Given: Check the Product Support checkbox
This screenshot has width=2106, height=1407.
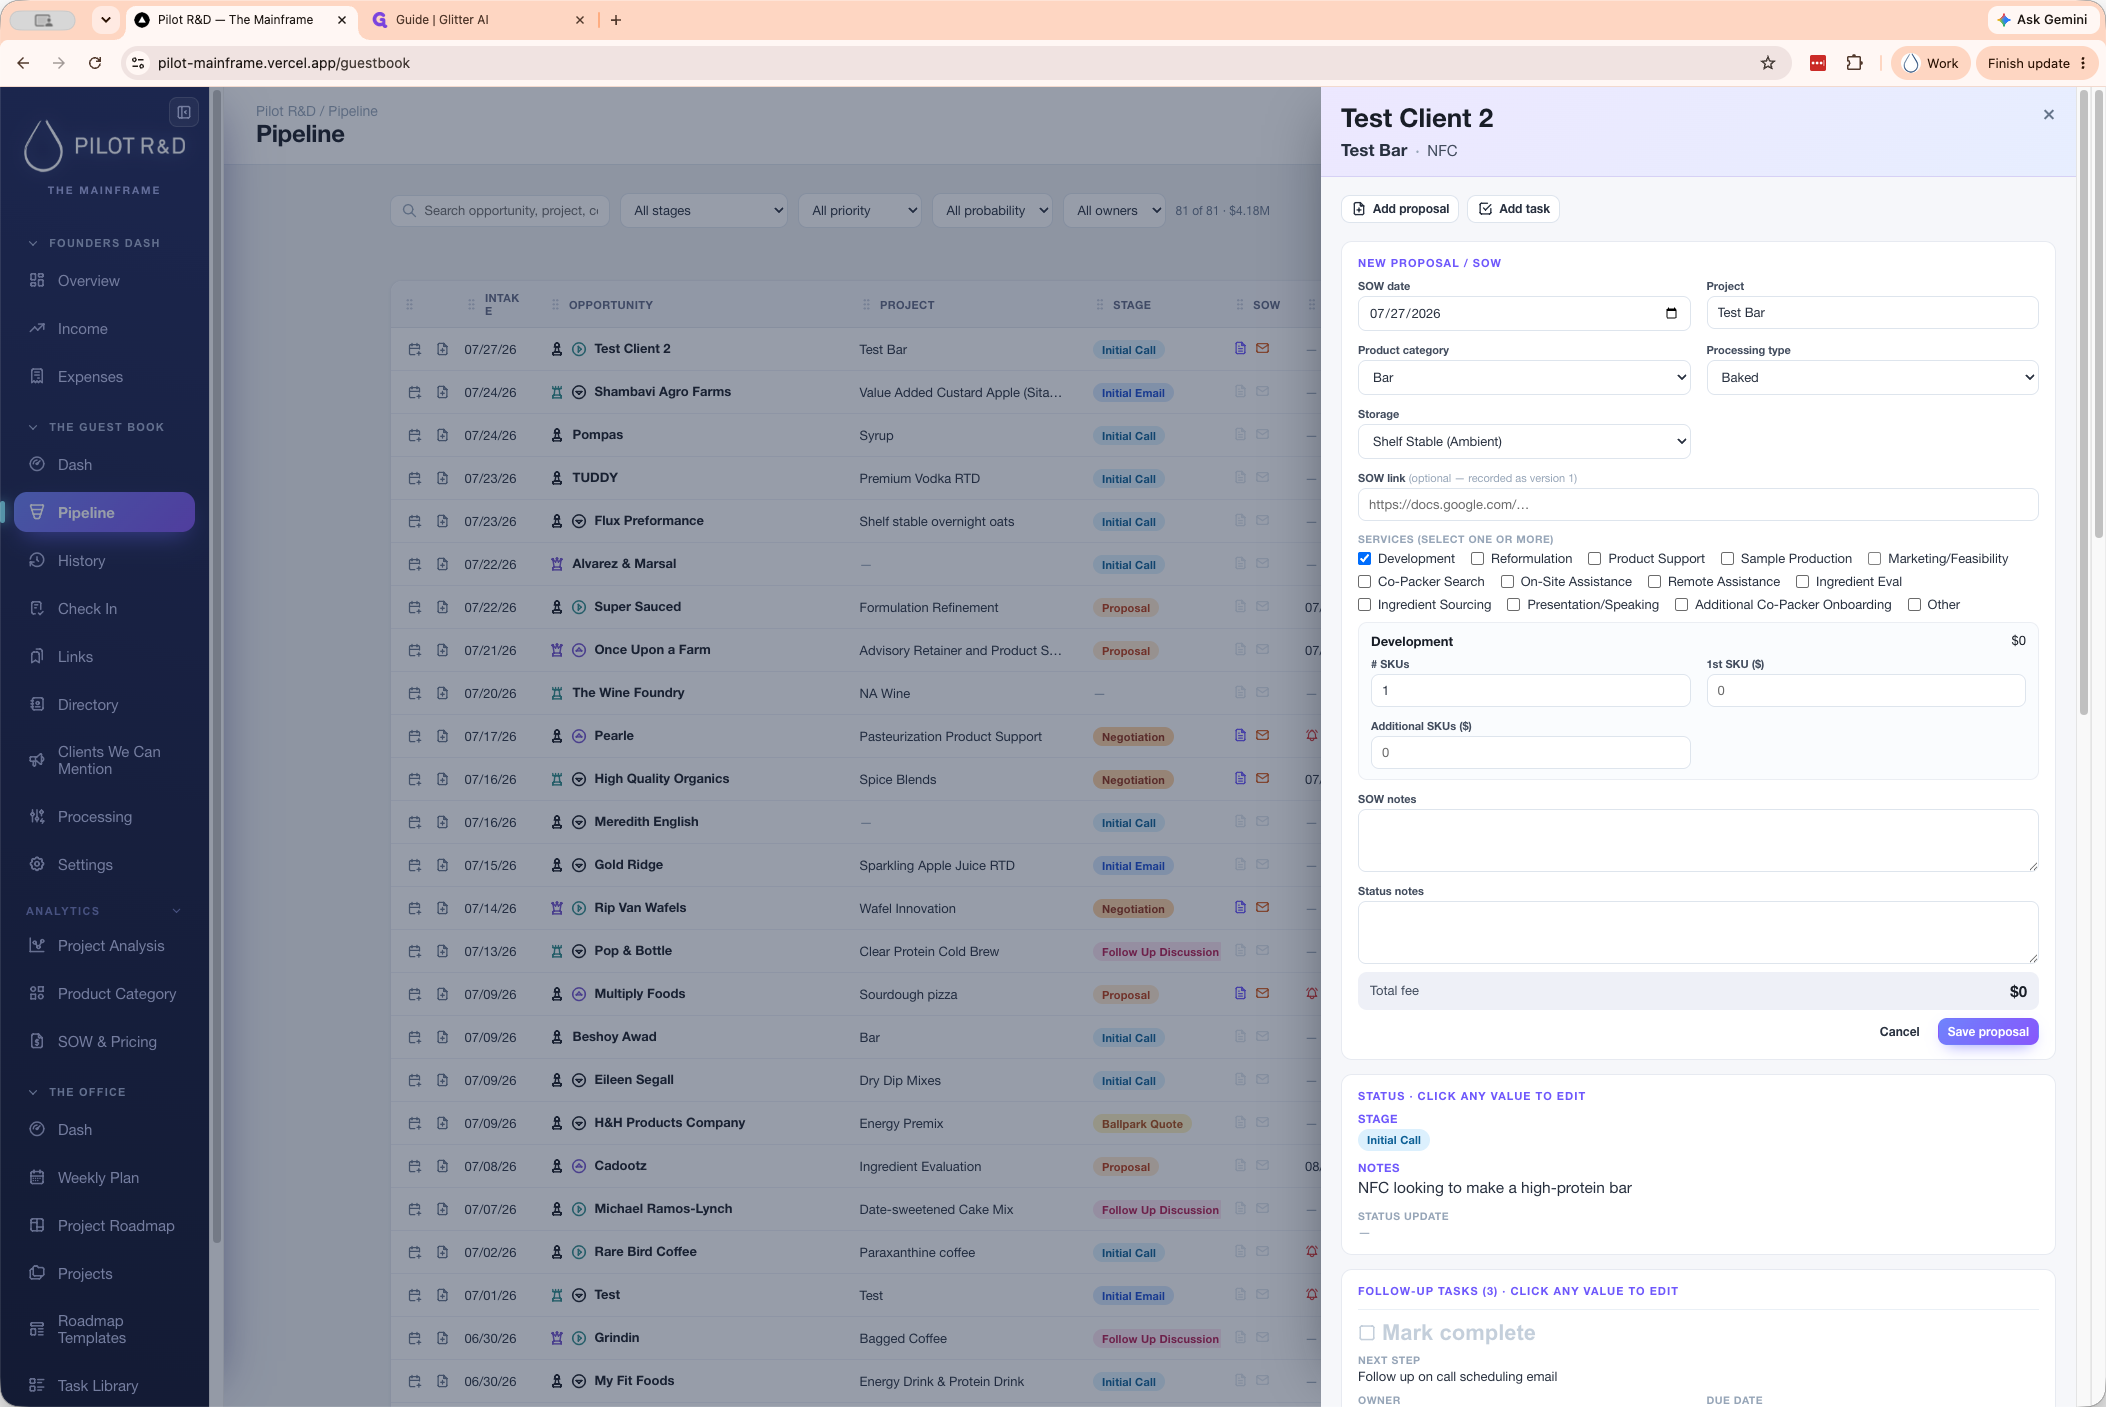Looking at the screenshot, I should point(1595,559).
